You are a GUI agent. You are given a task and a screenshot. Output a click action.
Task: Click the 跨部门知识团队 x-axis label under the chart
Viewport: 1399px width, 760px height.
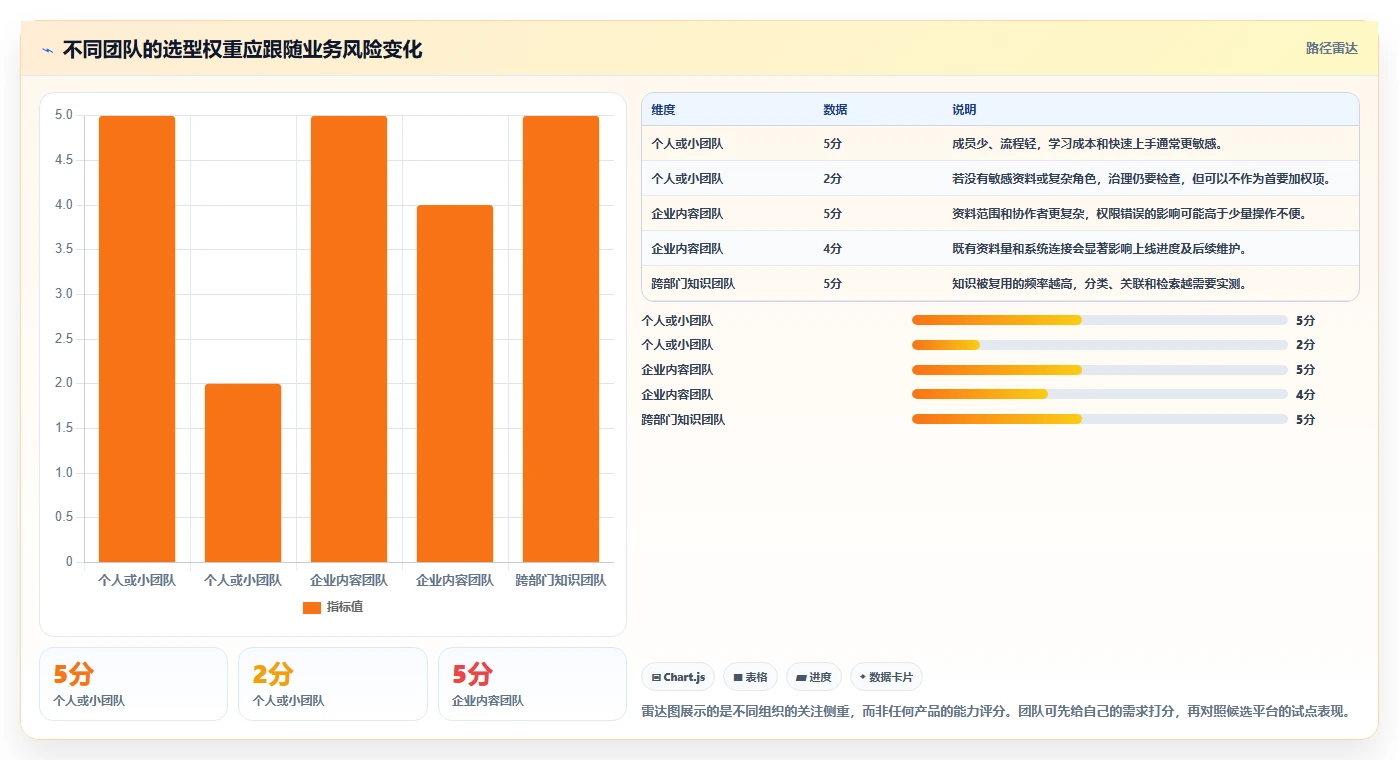click(x=561, y=580)
